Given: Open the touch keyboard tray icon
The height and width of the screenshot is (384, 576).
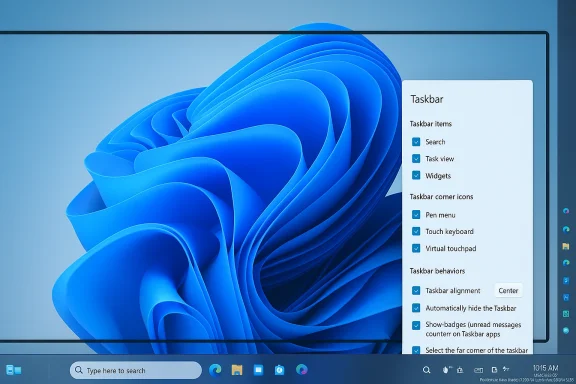Looking at the screenshot, I should point(478,370).
